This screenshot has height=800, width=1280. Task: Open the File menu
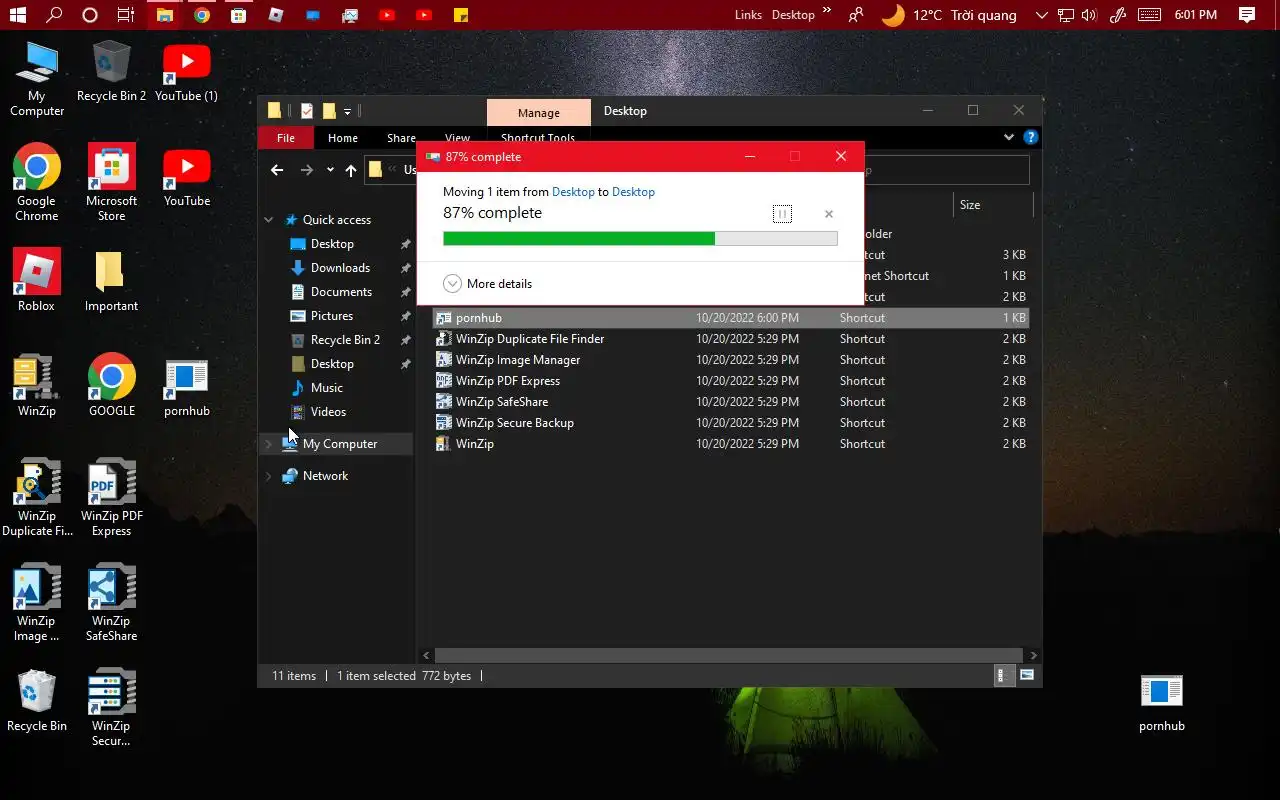[286, 138]
